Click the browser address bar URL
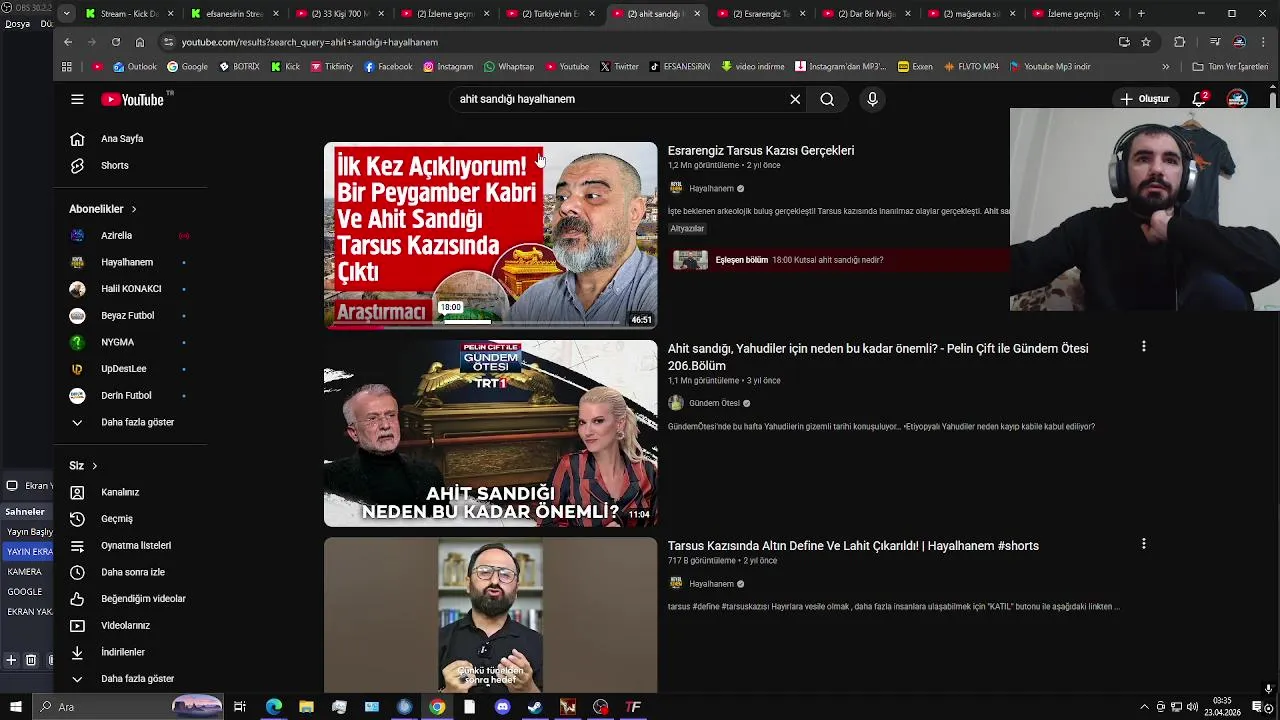 point(310,42)
